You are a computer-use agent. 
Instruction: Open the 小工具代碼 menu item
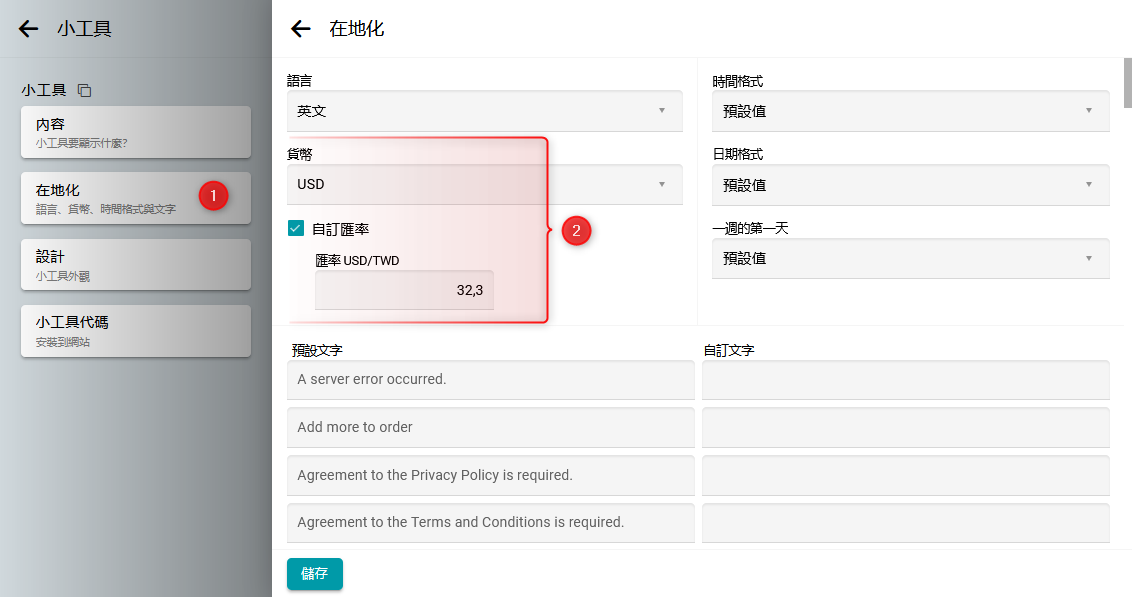[135, 331]
